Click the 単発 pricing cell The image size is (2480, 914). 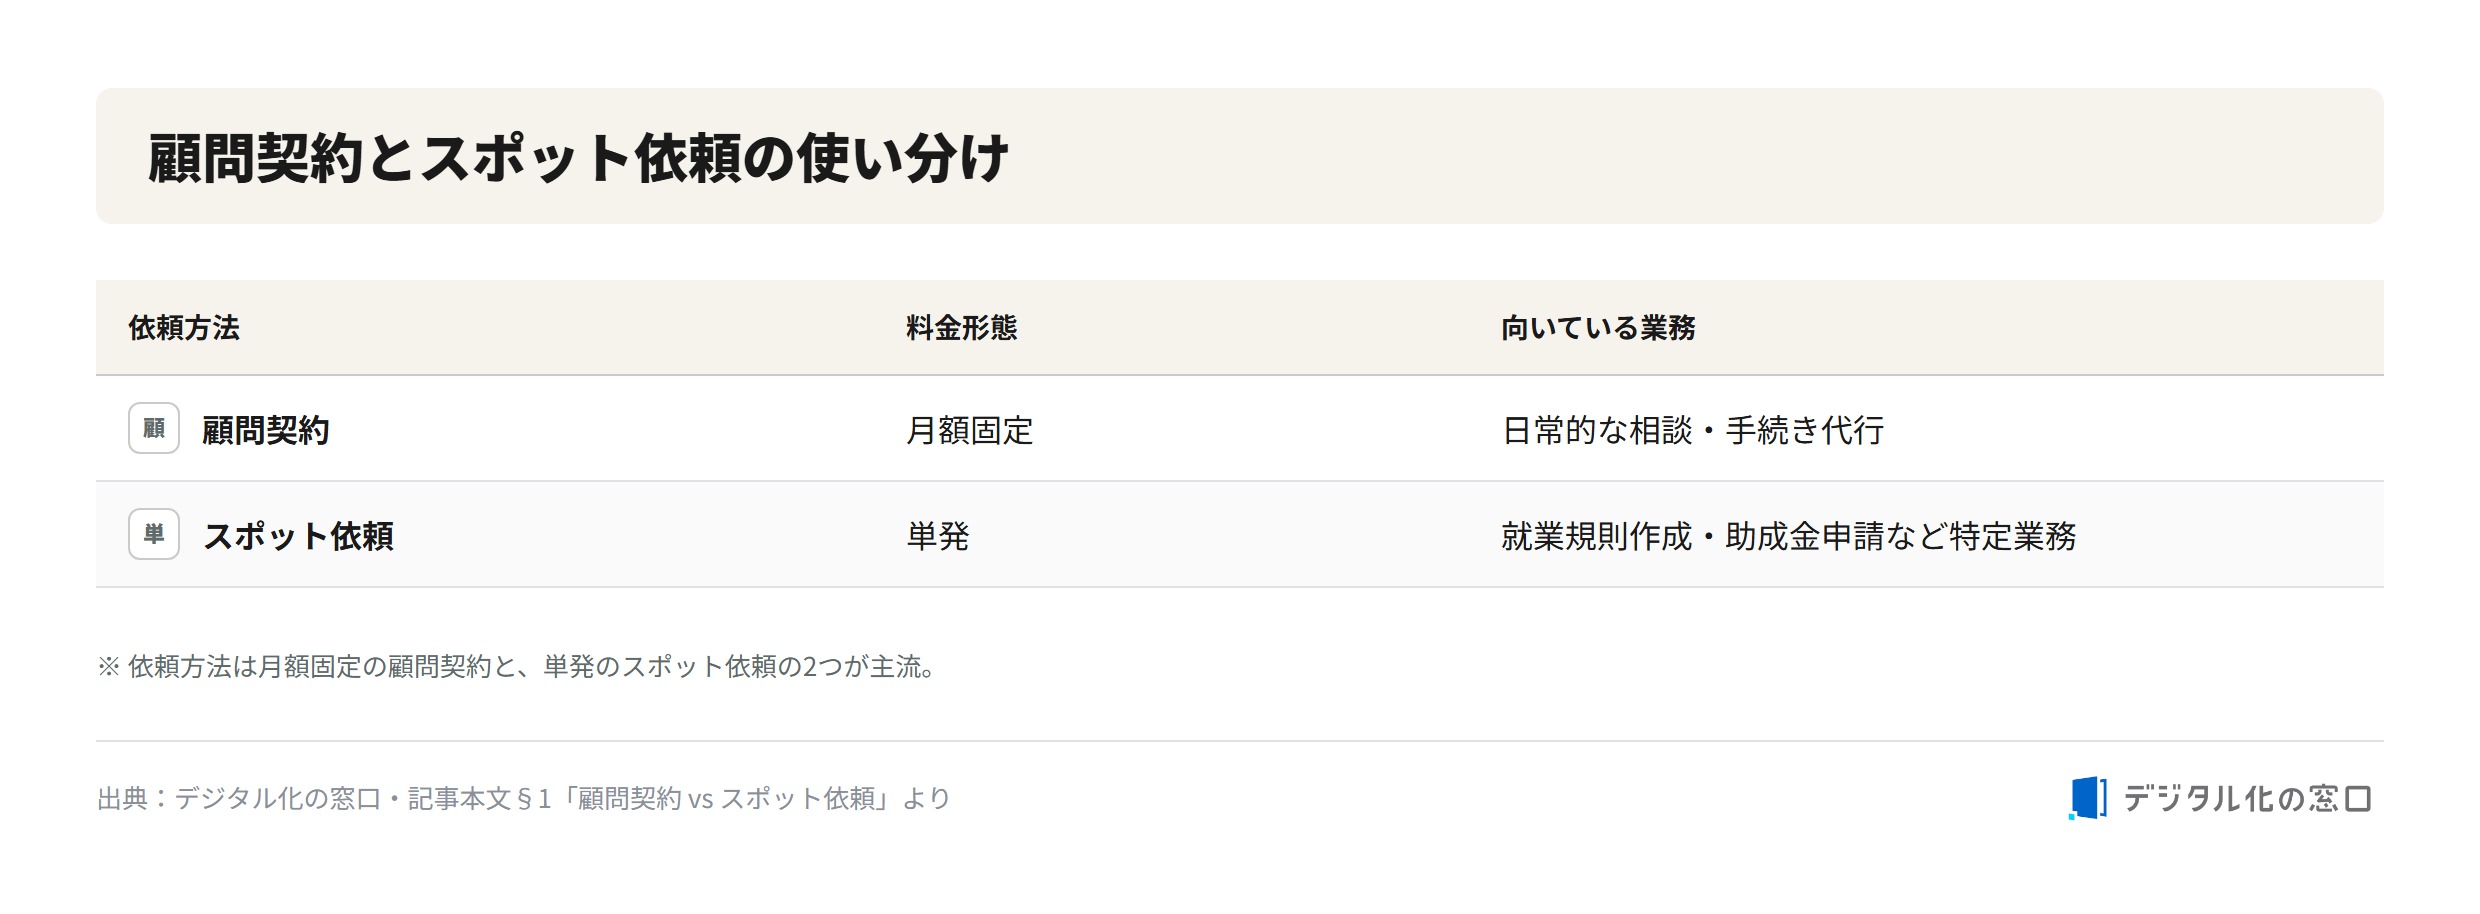(938, 536)
